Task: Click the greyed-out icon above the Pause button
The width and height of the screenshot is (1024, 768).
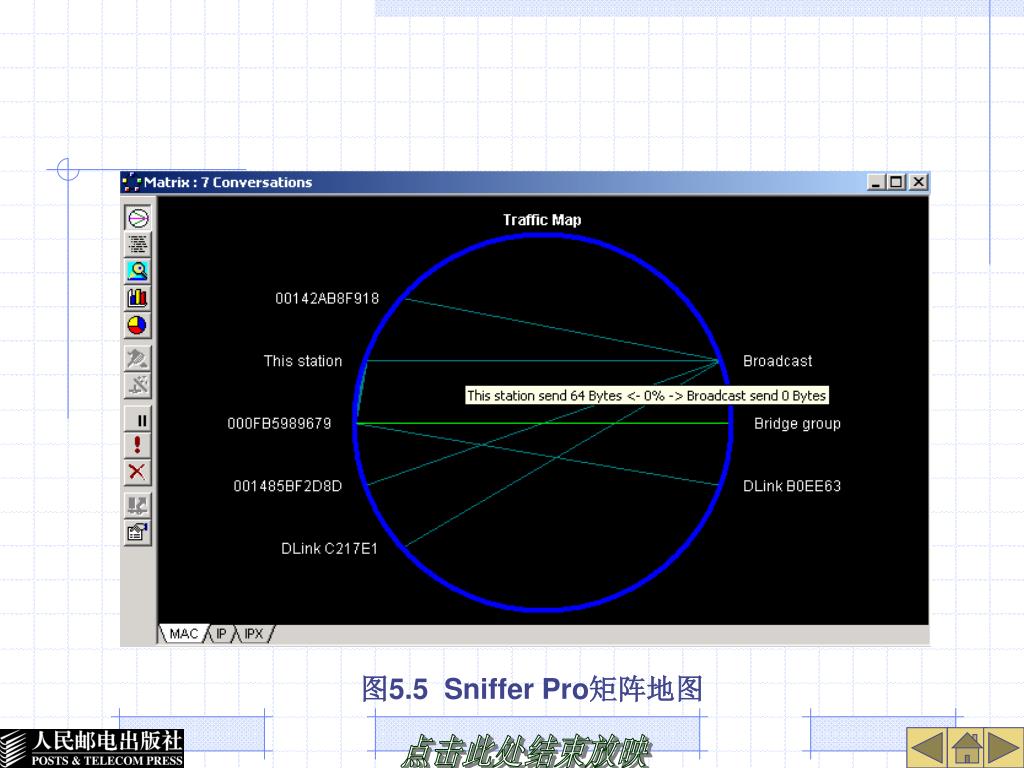Action: coord(138,385)
